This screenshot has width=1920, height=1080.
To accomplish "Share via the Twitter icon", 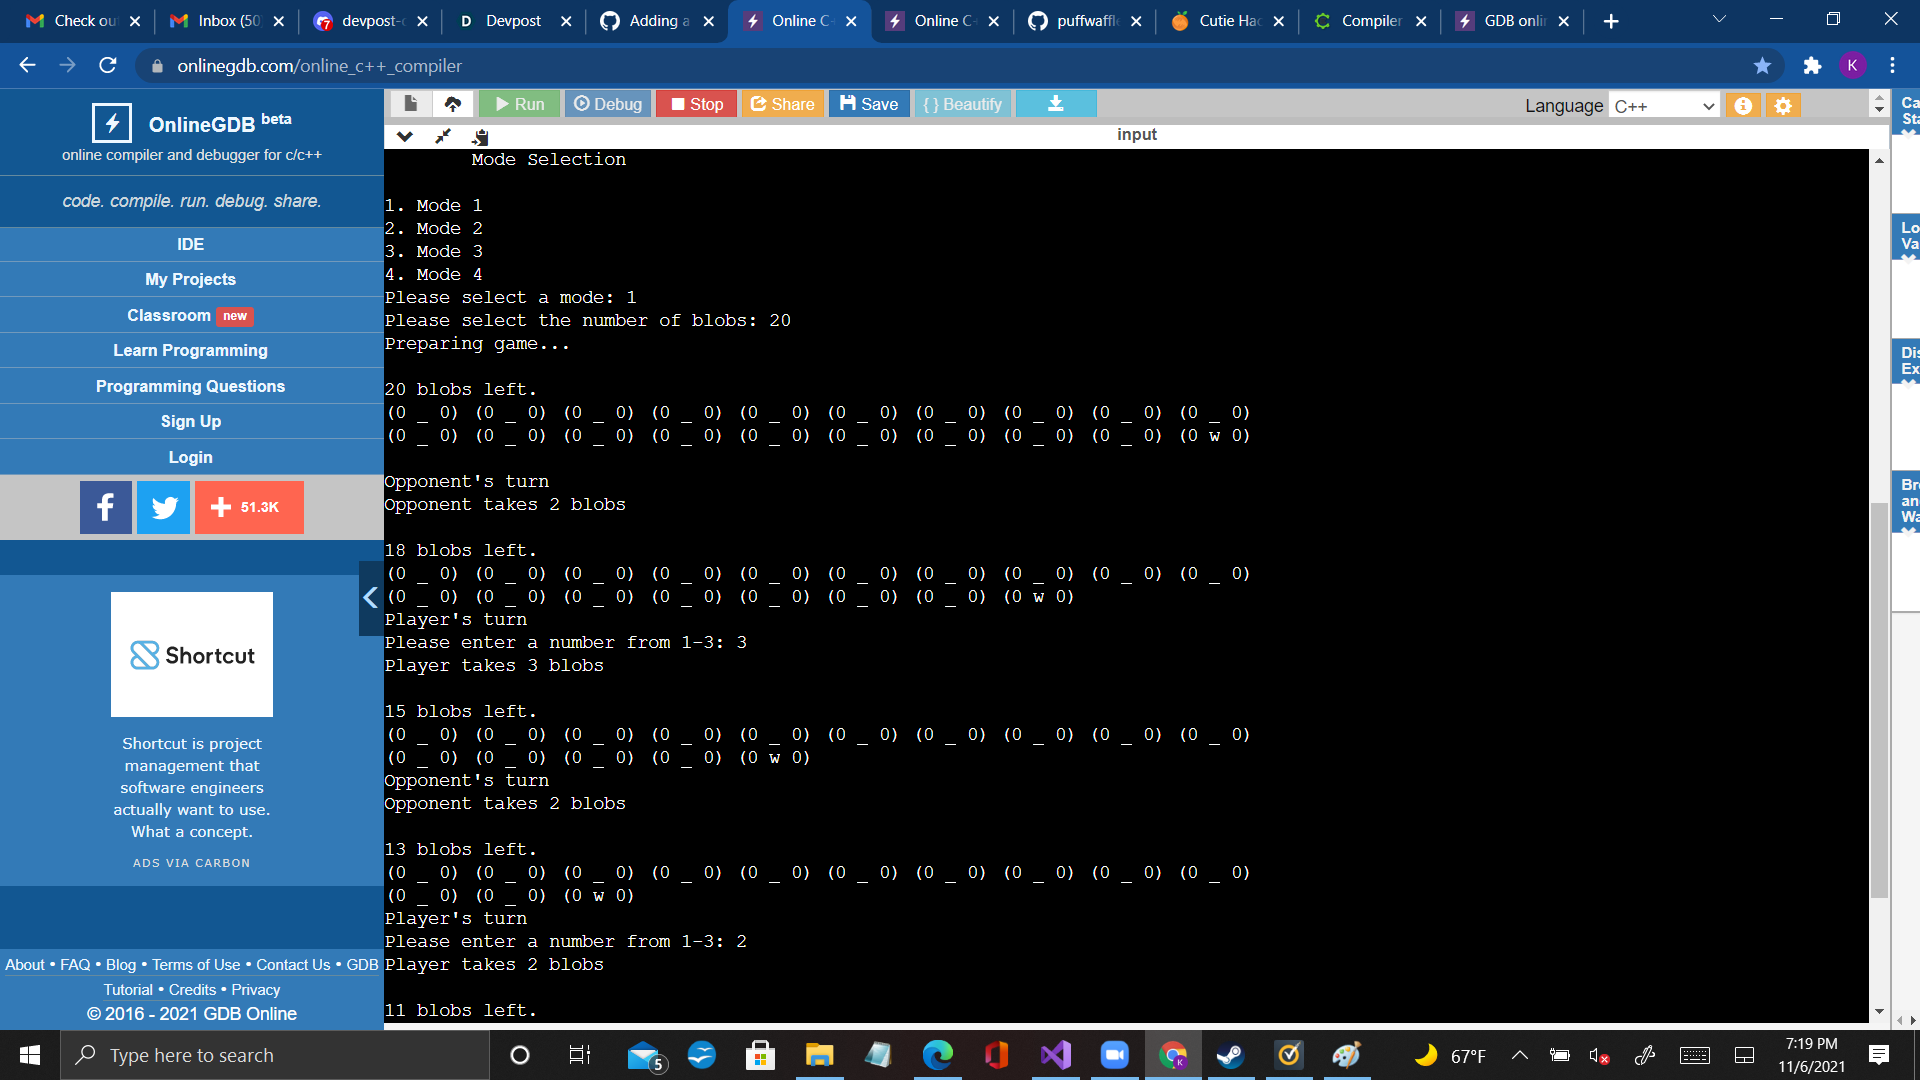I will 164,507.
